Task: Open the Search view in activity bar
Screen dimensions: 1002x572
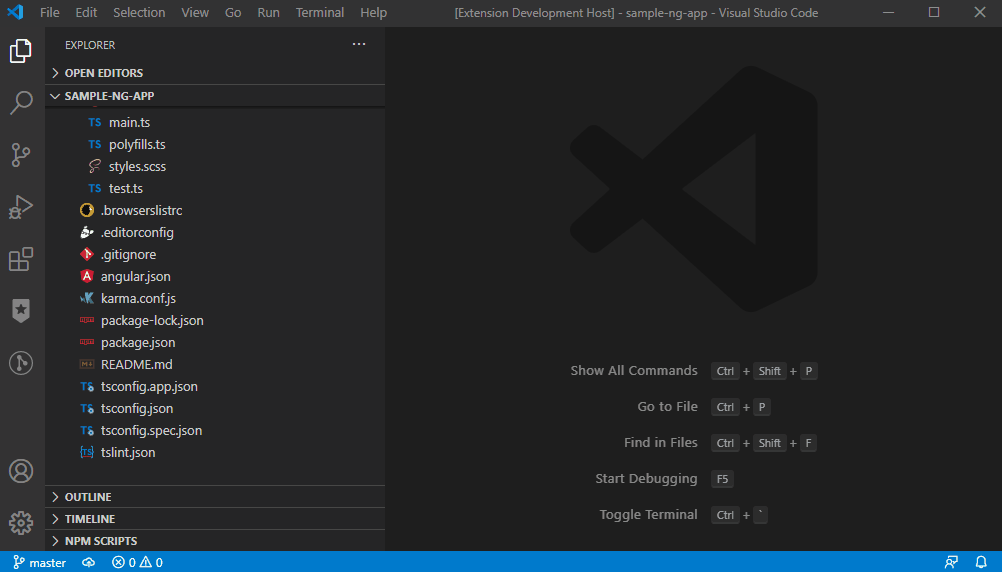Action: tap(20, 102)
